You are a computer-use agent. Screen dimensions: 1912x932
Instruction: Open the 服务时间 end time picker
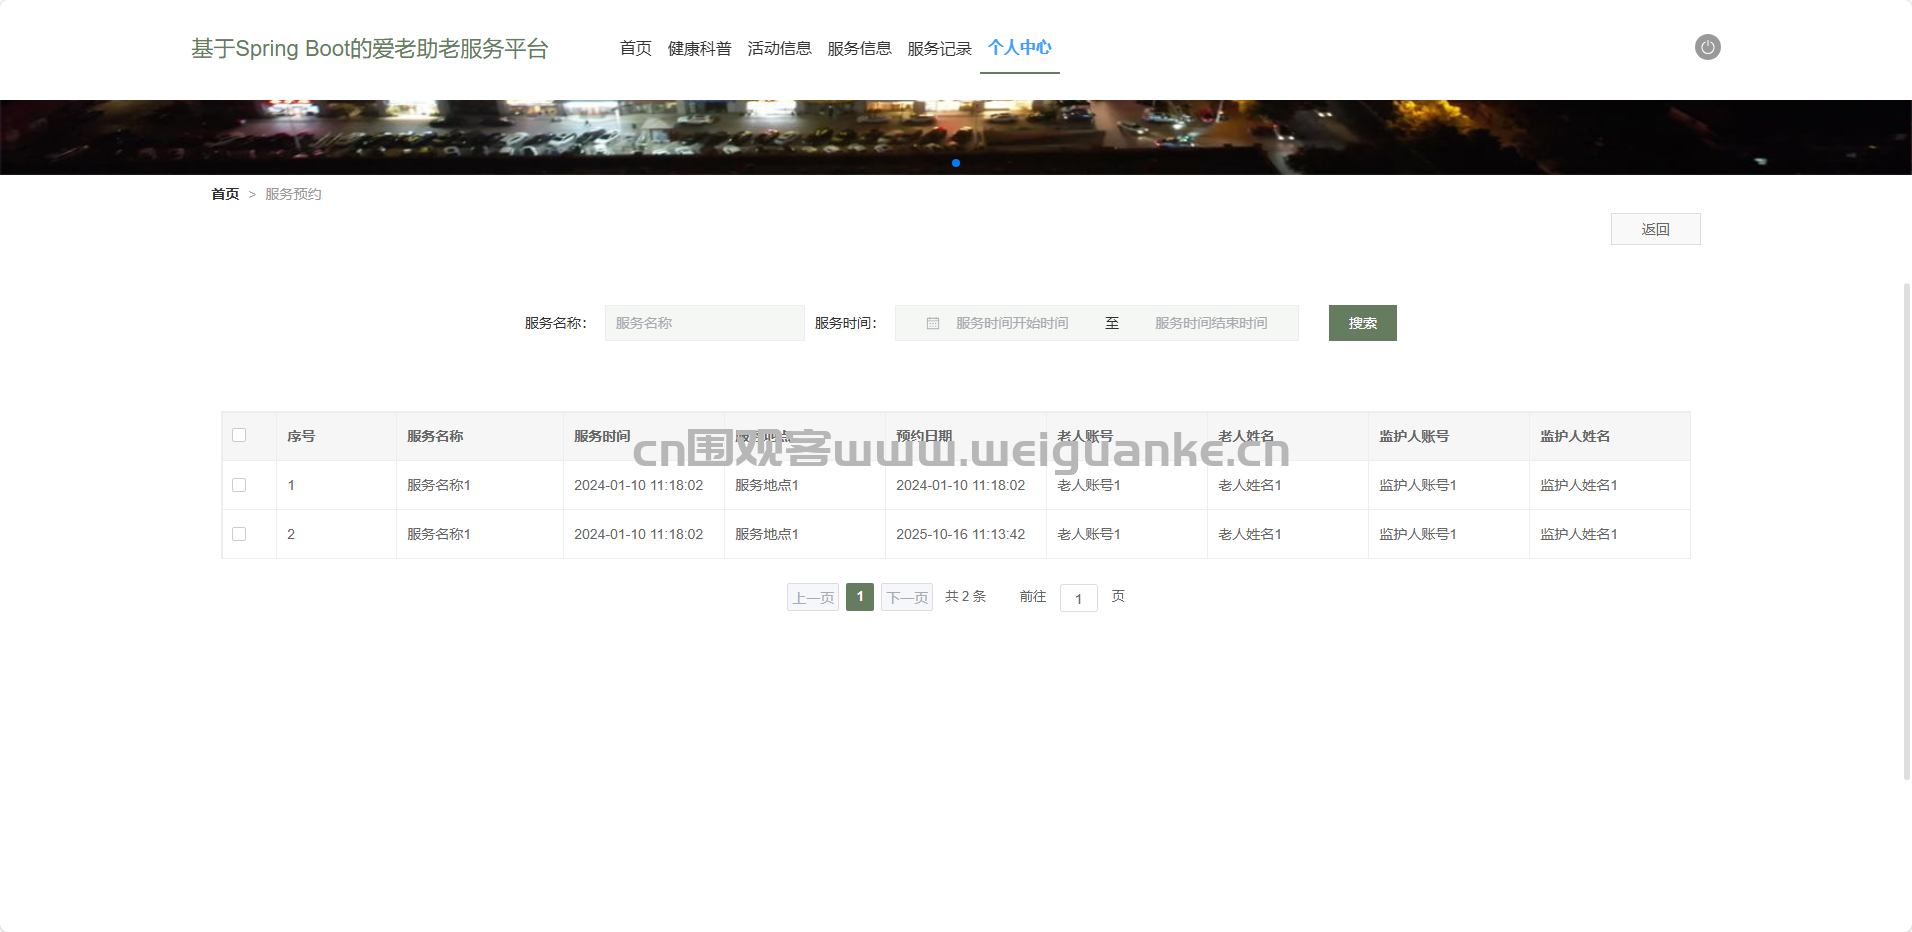point(1211,323)
